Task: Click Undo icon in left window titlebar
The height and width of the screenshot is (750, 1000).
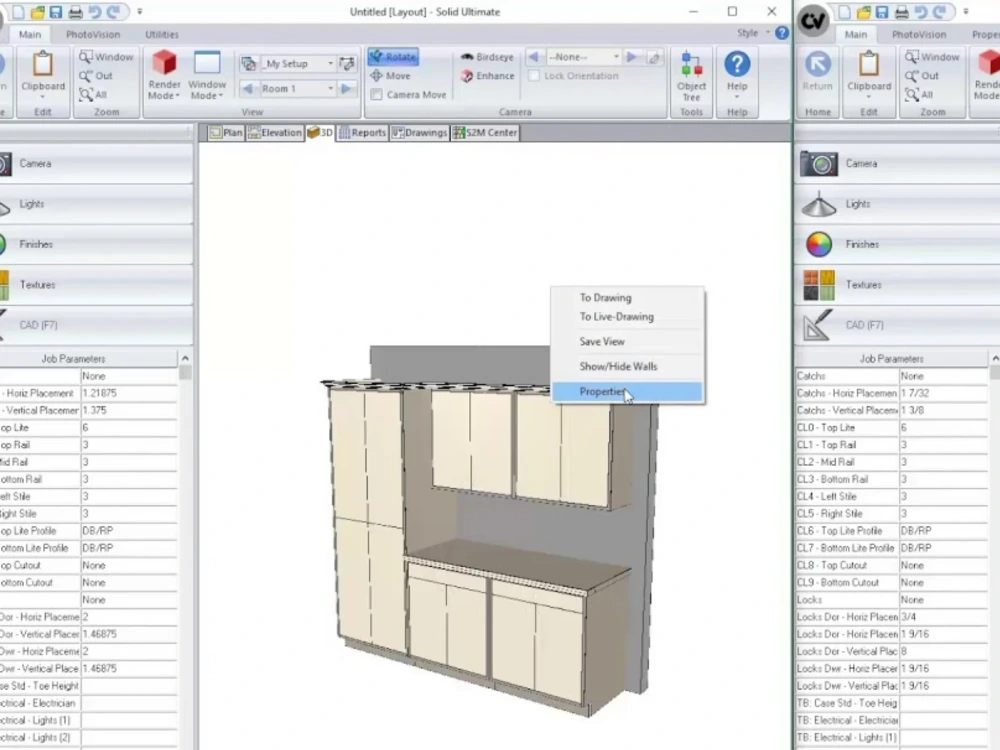Action: pos(94,11)
